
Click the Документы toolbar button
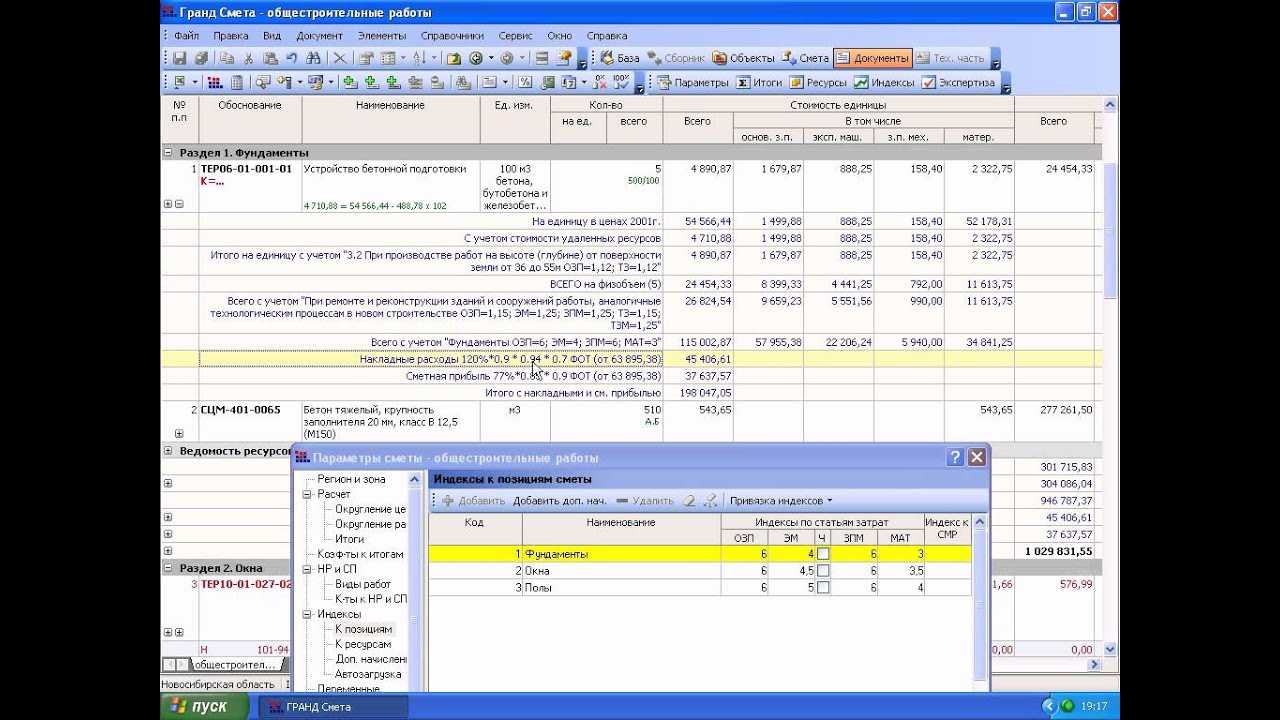872,58
